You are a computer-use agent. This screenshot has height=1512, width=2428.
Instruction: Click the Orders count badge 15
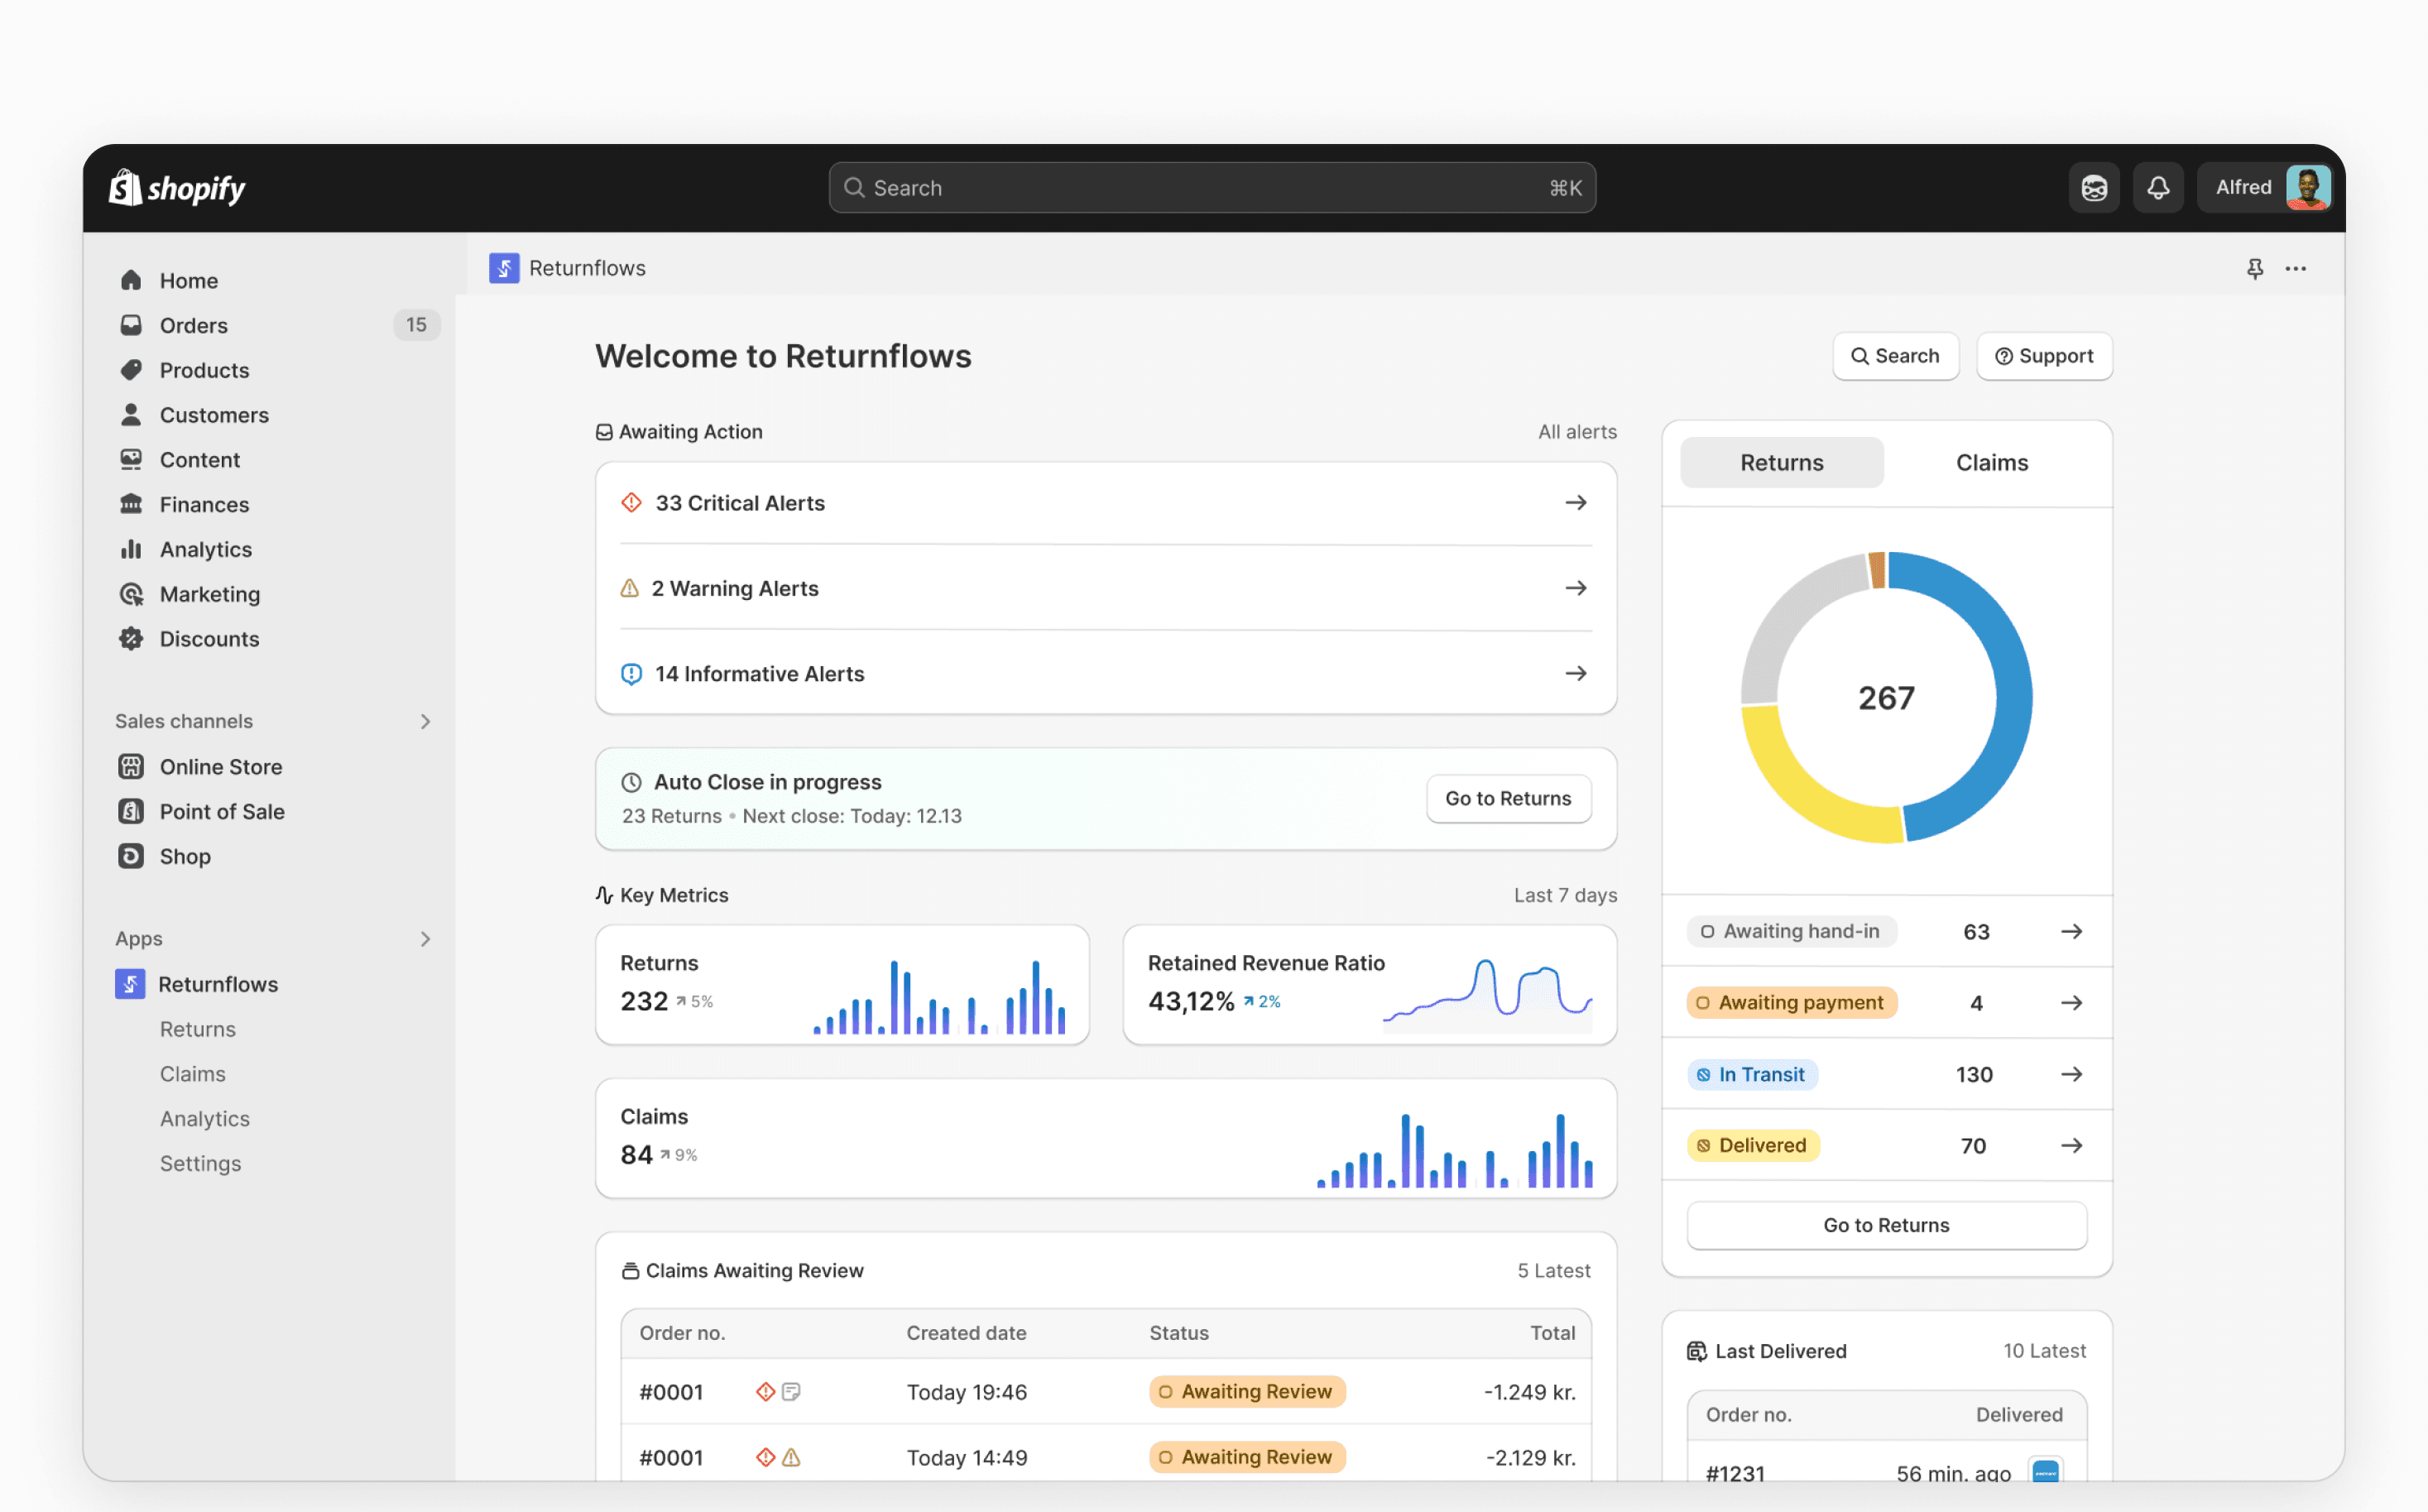(x=416, y=325)
